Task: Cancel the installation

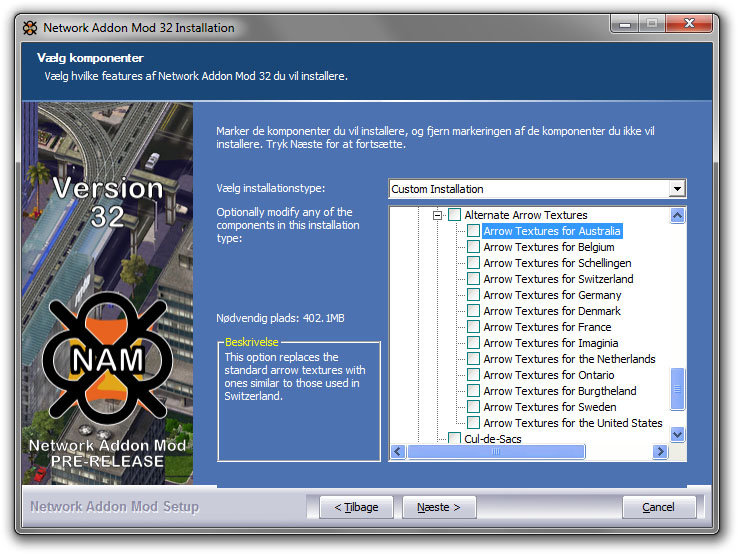Action: pos(658,507)
